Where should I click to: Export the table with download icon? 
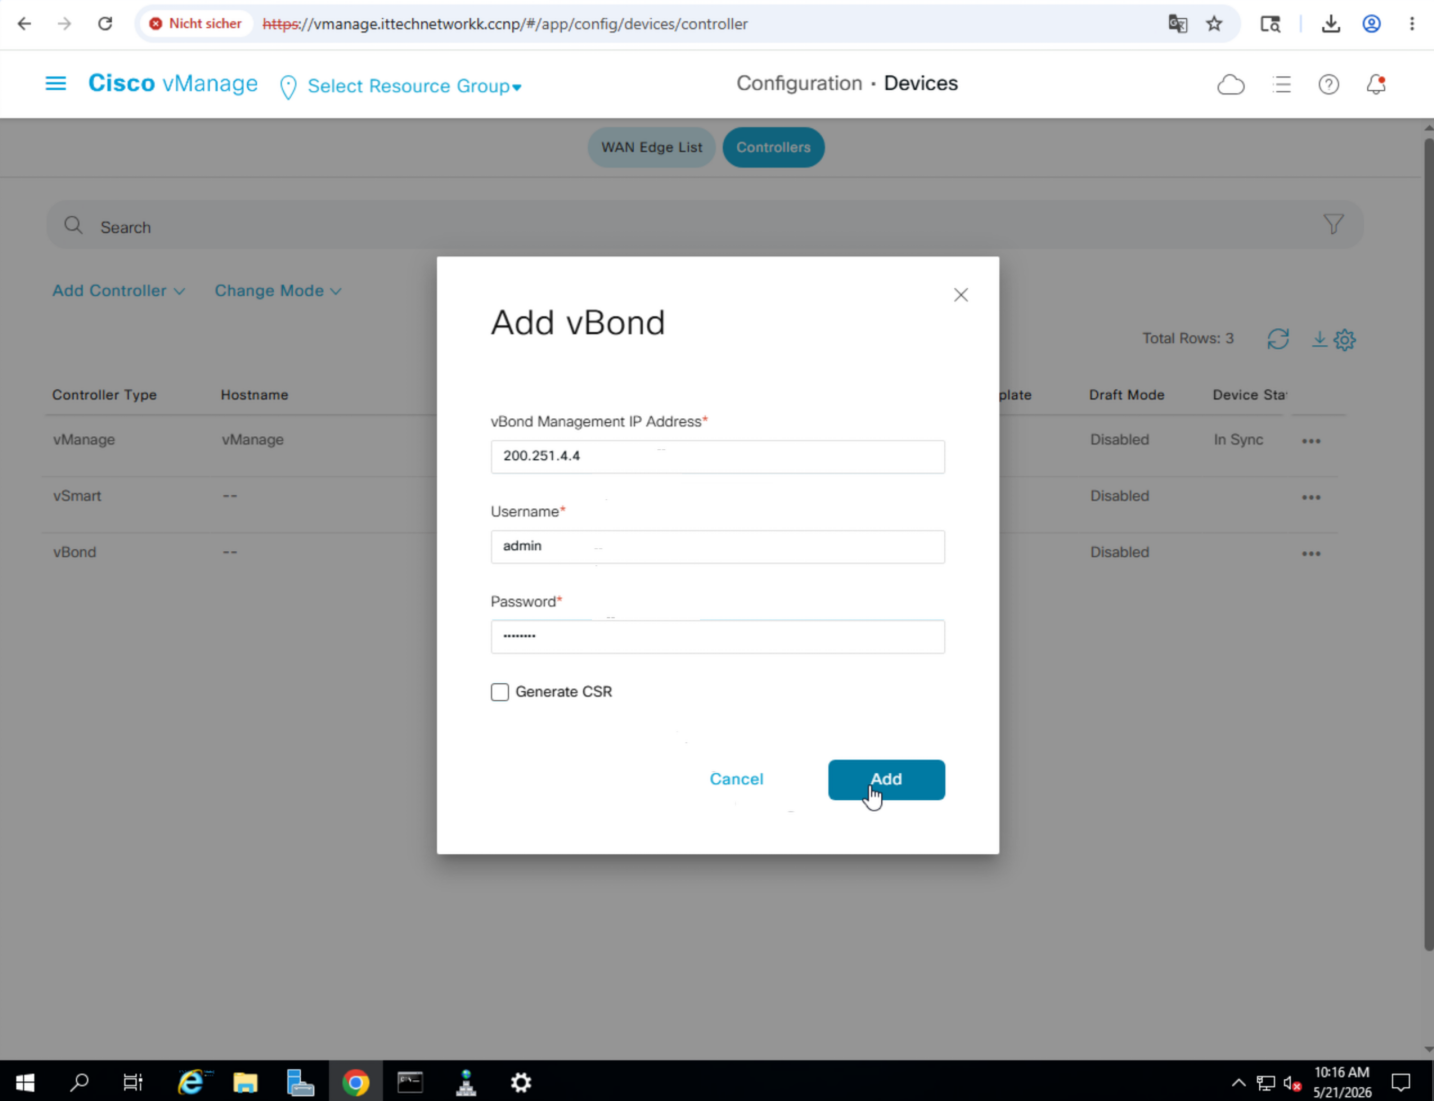point(1320,339)
